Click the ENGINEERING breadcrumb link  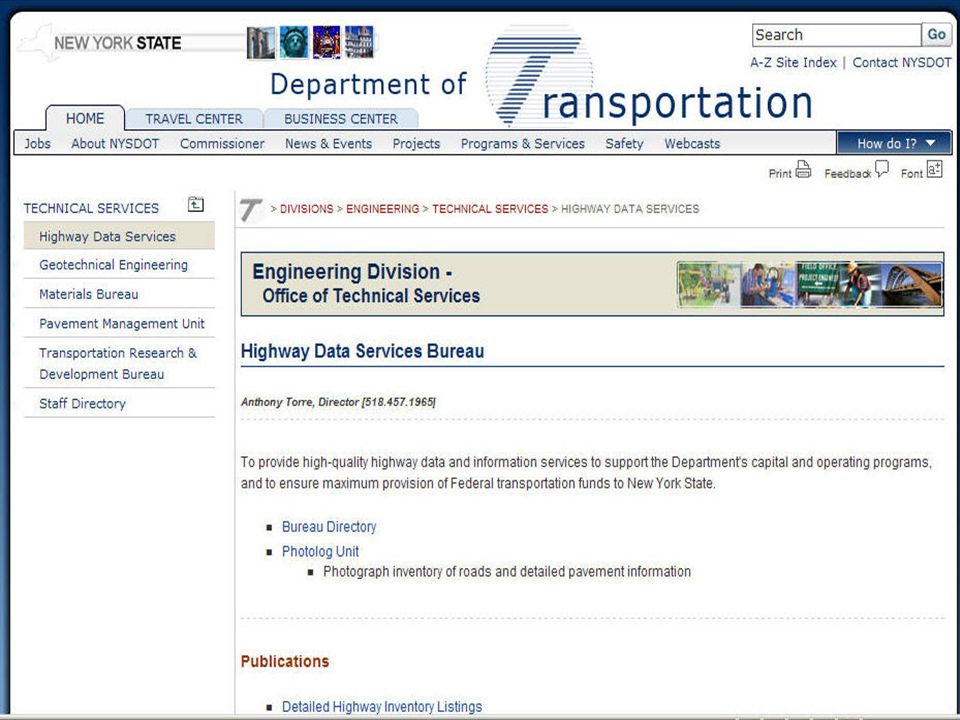[383, 209]
